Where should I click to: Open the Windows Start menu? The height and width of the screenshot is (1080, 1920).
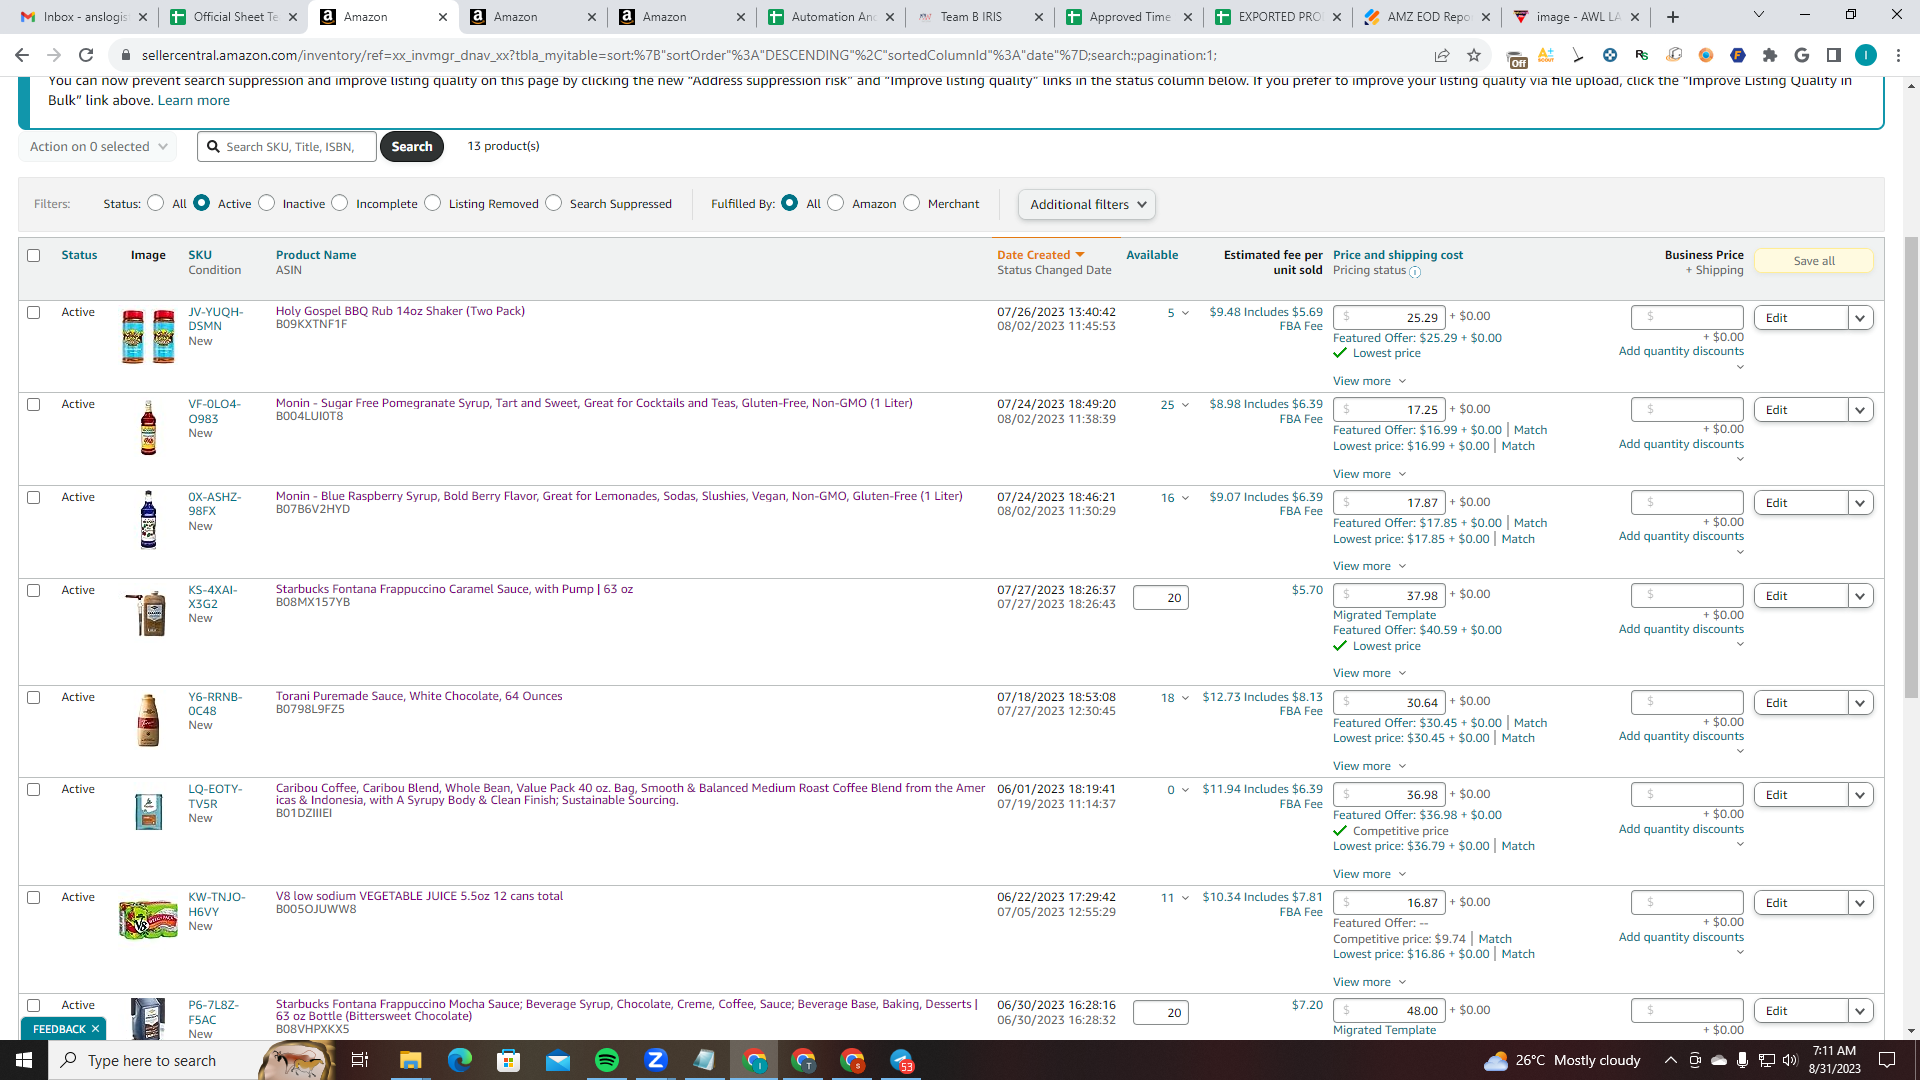[24, 1060]
